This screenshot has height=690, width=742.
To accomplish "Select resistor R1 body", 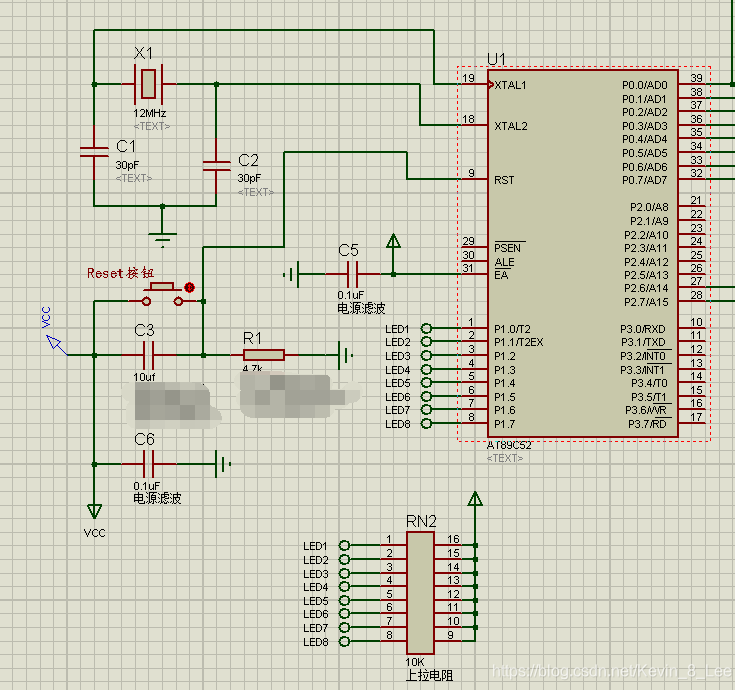I will tap(264, 355).
